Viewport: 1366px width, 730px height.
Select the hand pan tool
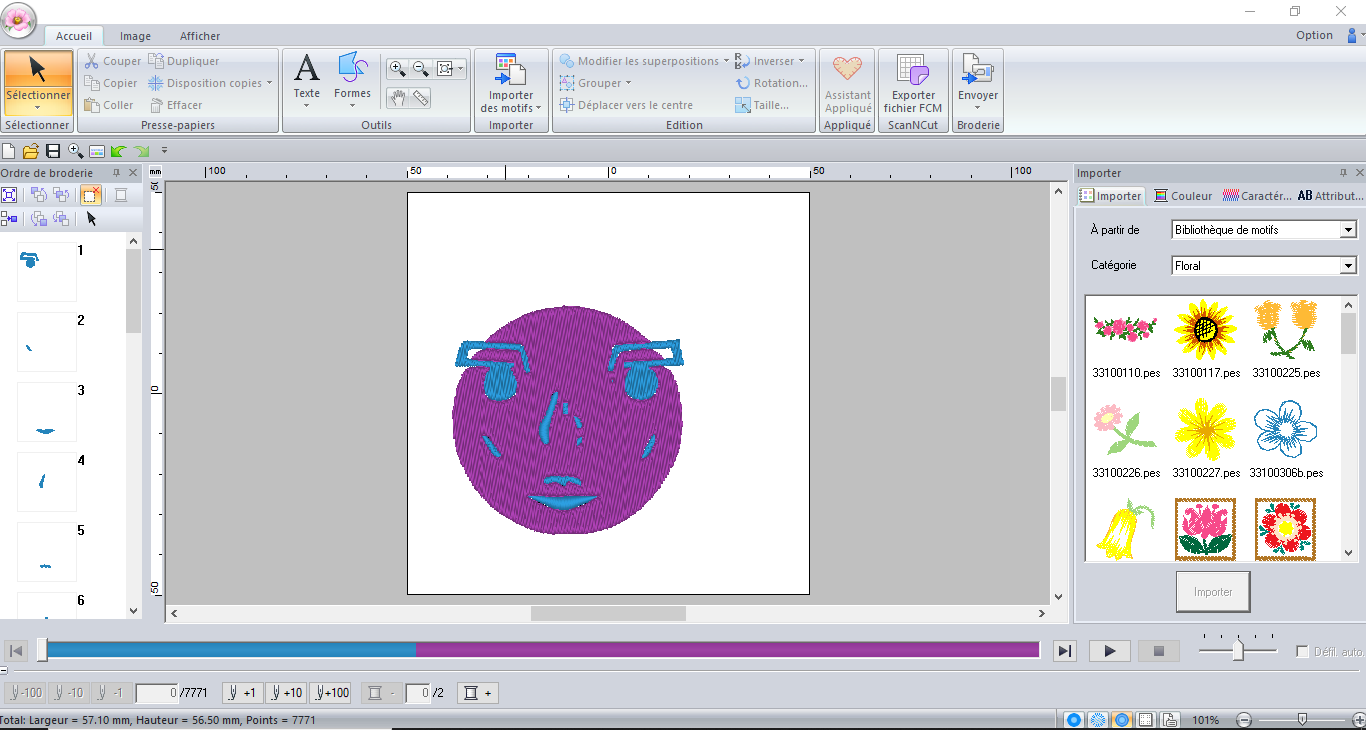coord(398,97)
